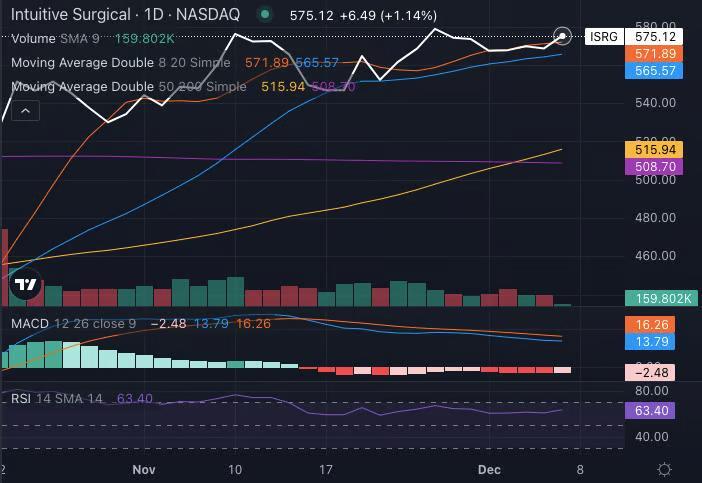The image size is (702, 483).
Task: Click the Dec label on the time axis
Action: (489, 468)
